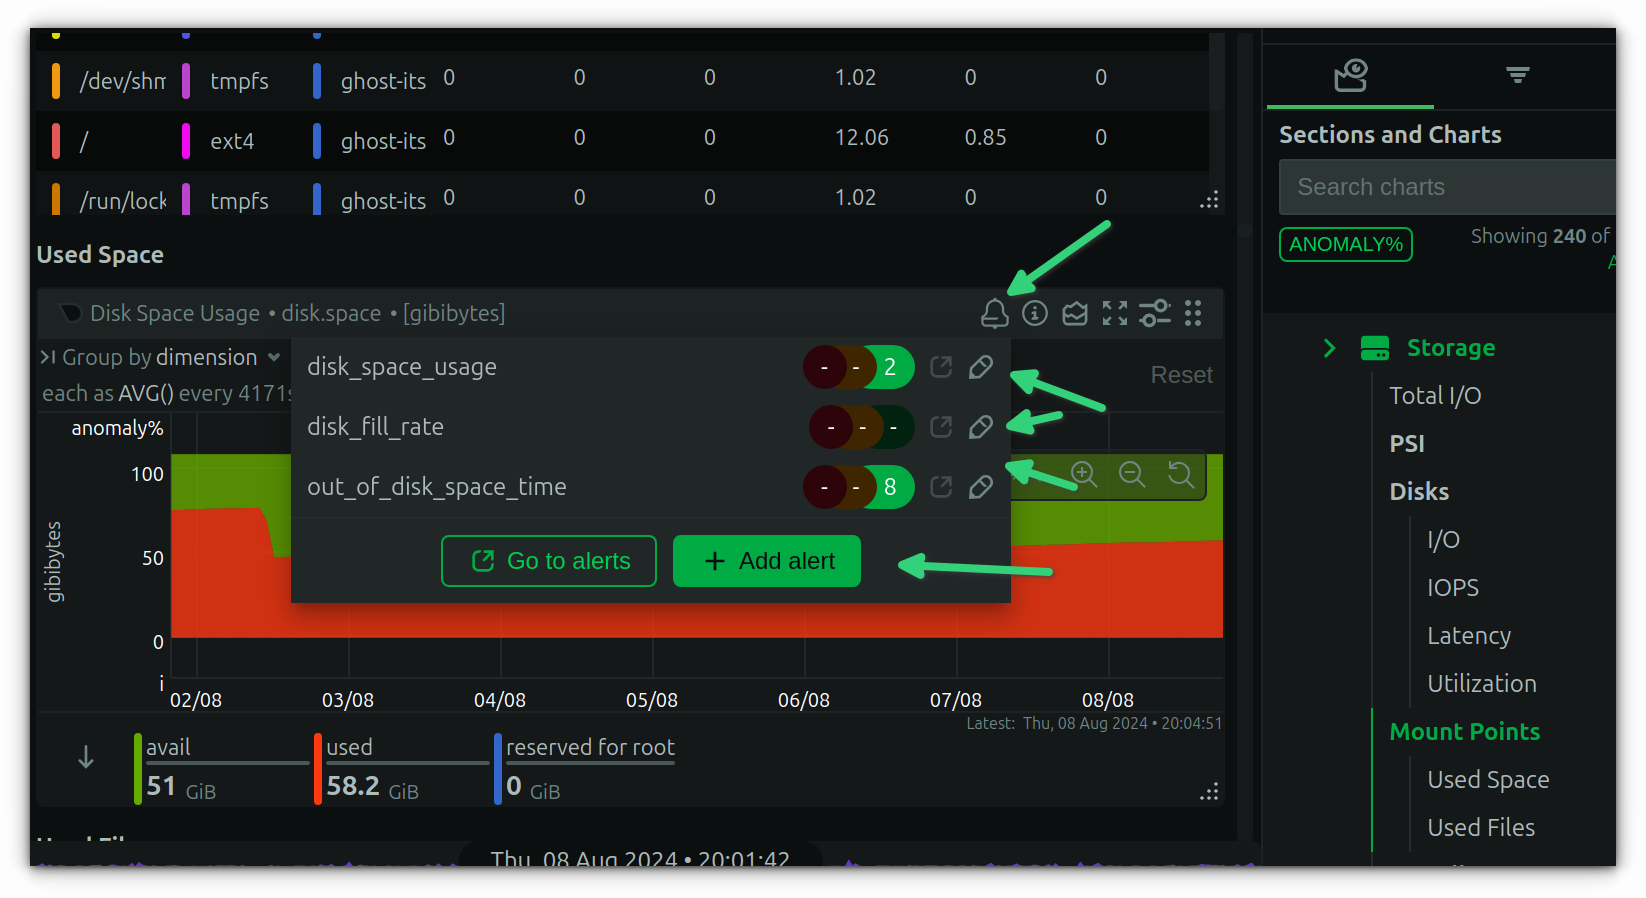The image size is (1646, 898).
Task: Show chart info icon
Action: pos(1035,314)
